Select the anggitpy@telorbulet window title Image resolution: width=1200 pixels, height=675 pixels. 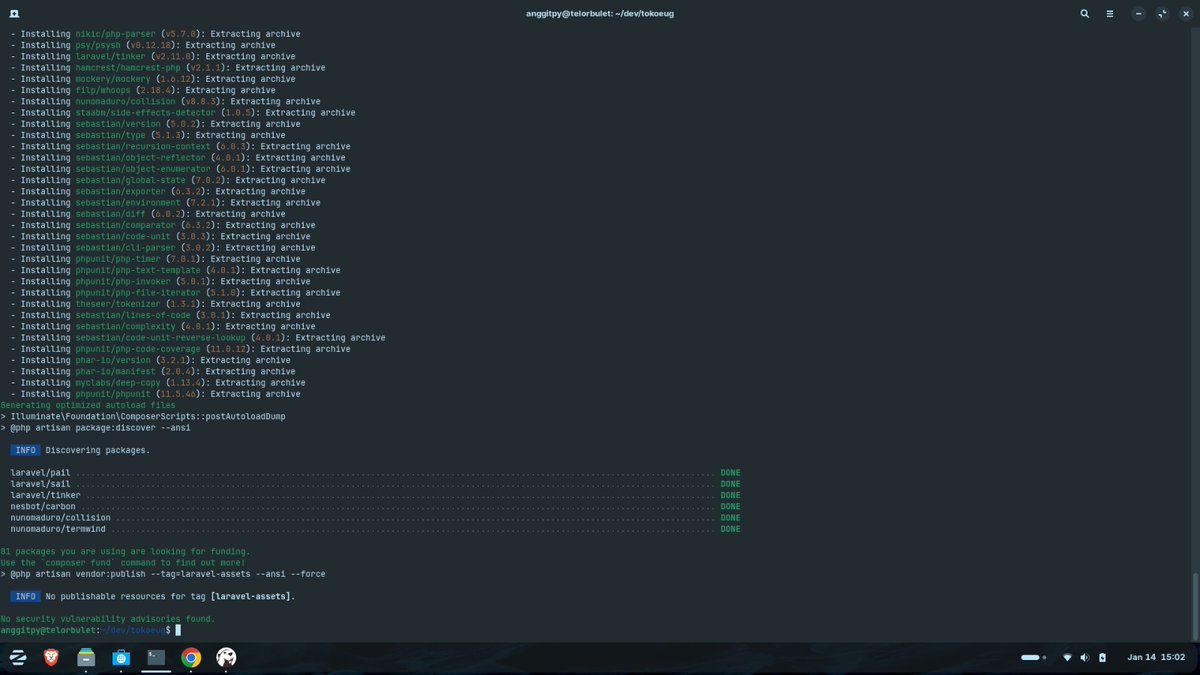(x=598, y=13)
